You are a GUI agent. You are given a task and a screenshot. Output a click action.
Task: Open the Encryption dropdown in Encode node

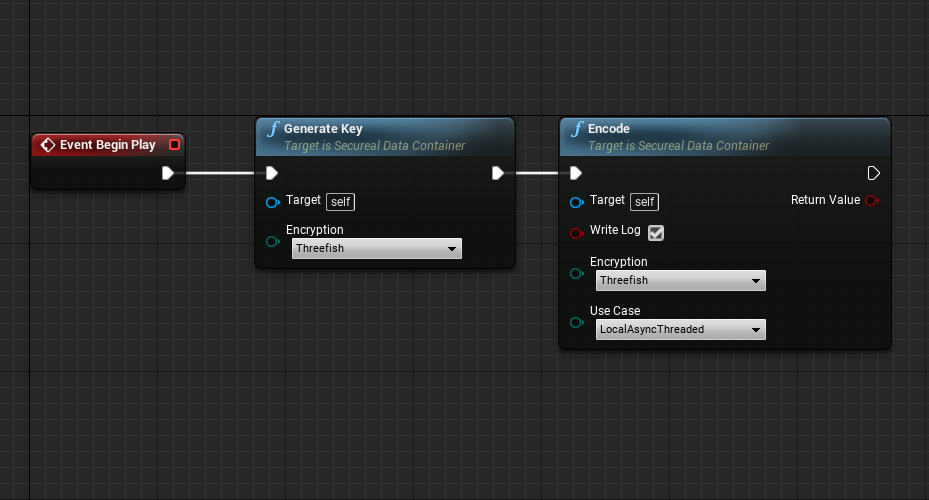(x=680, y=281)
